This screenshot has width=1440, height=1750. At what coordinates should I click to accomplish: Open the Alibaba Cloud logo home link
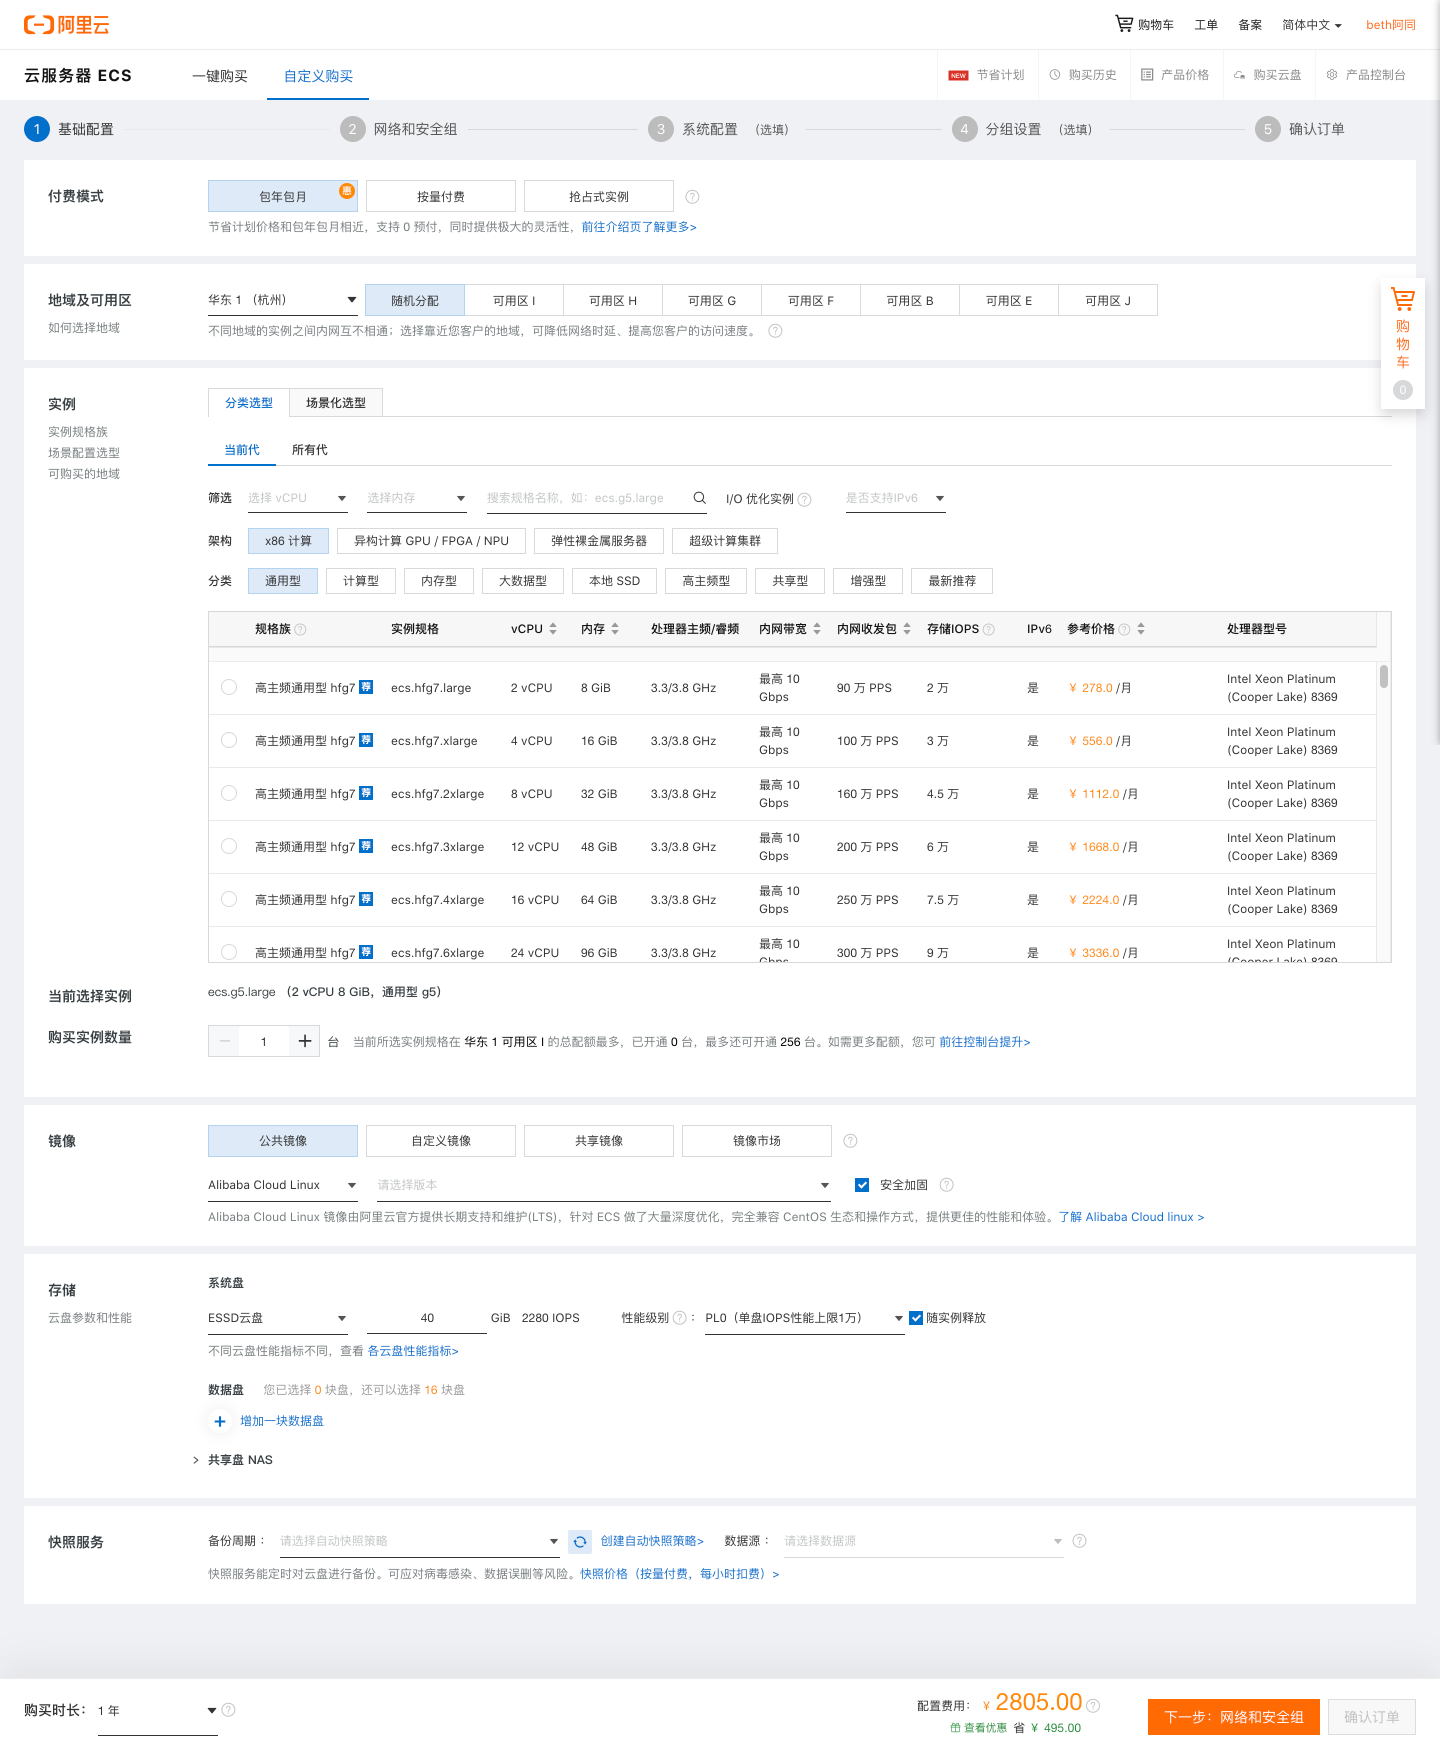pos(66,25)
